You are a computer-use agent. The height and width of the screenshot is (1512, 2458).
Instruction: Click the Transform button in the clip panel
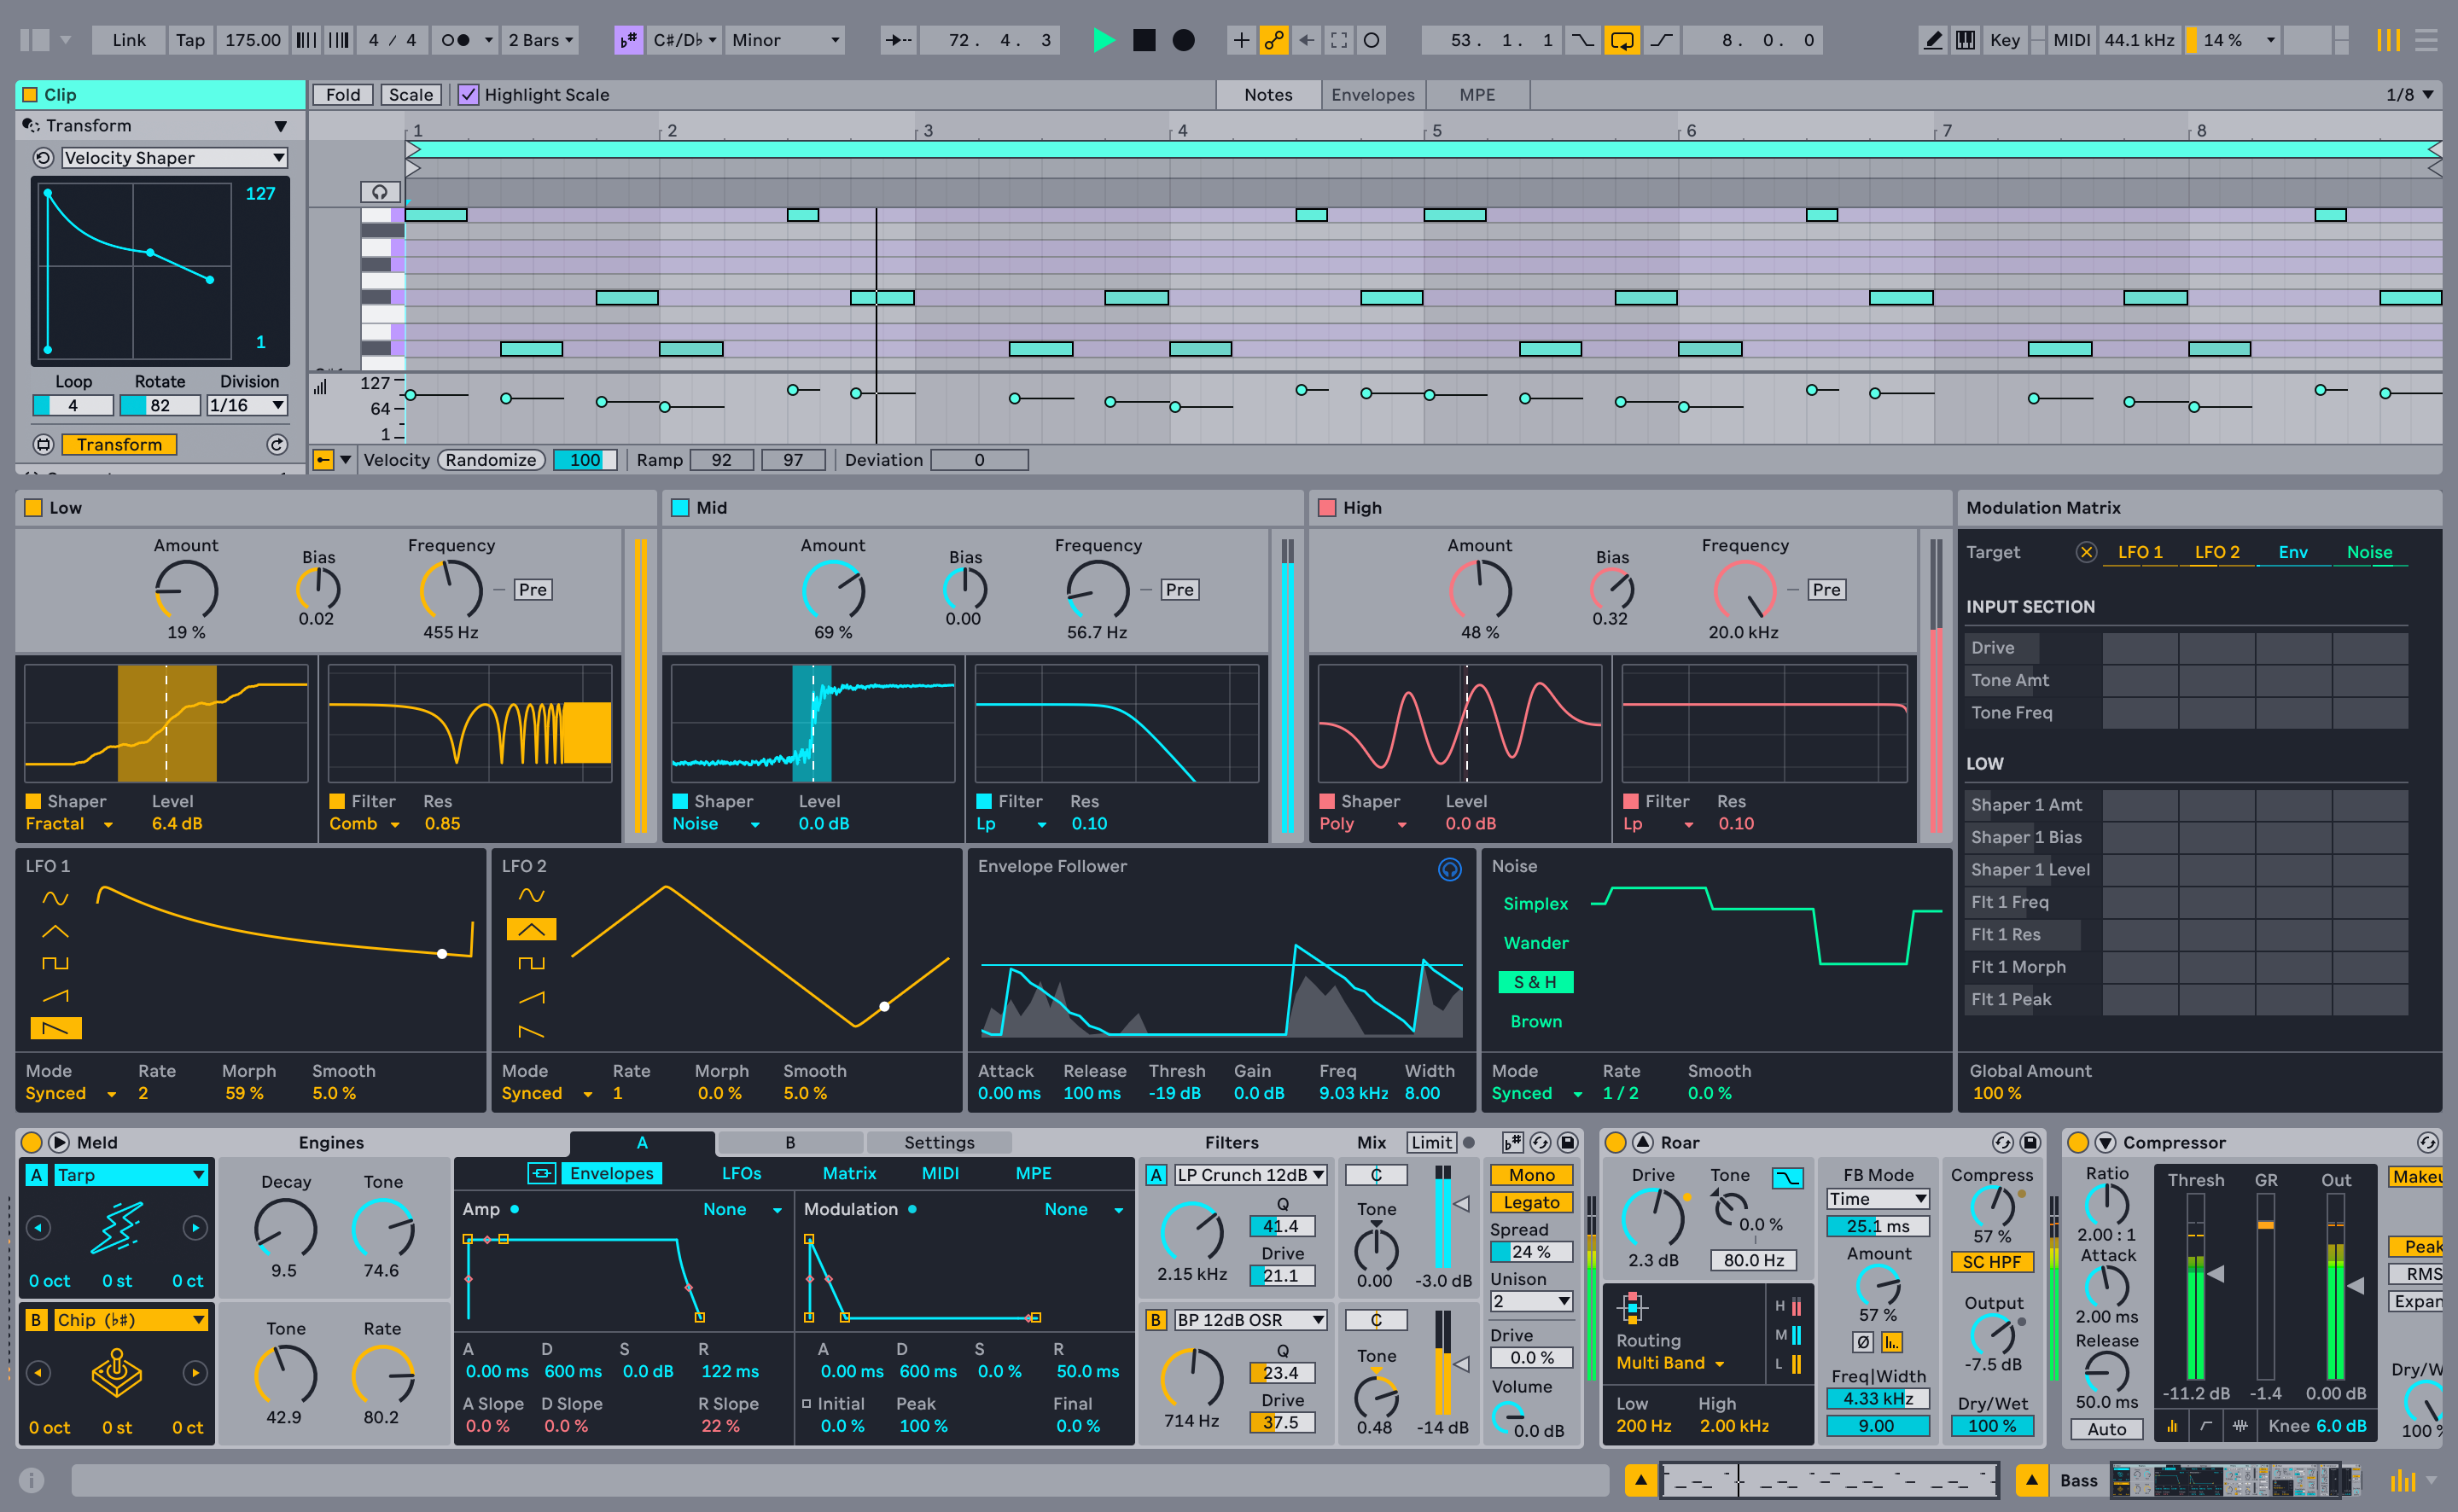coord(119,444)
